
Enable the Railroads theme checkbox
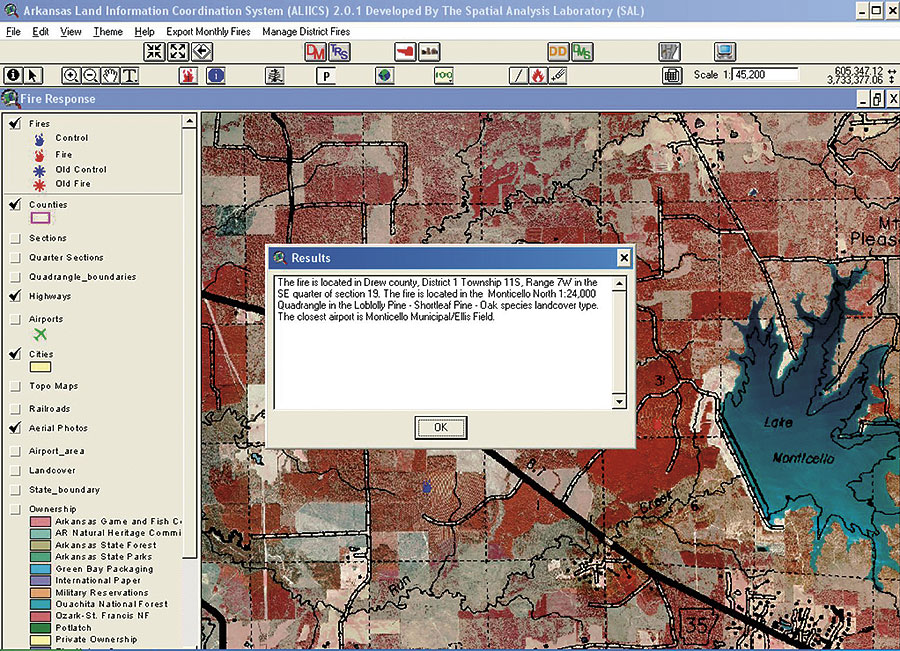coord(15,409)
